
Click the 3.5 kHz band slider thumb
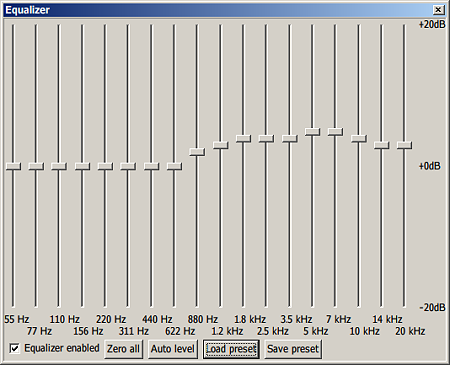pos(290,138)
